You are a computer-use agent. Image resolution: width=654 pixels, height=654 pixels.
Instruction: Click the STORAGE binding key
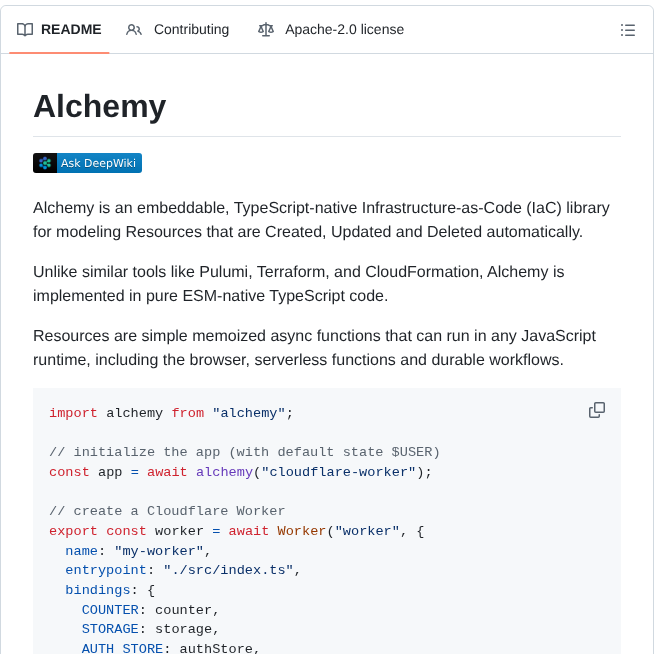[110, 629]
